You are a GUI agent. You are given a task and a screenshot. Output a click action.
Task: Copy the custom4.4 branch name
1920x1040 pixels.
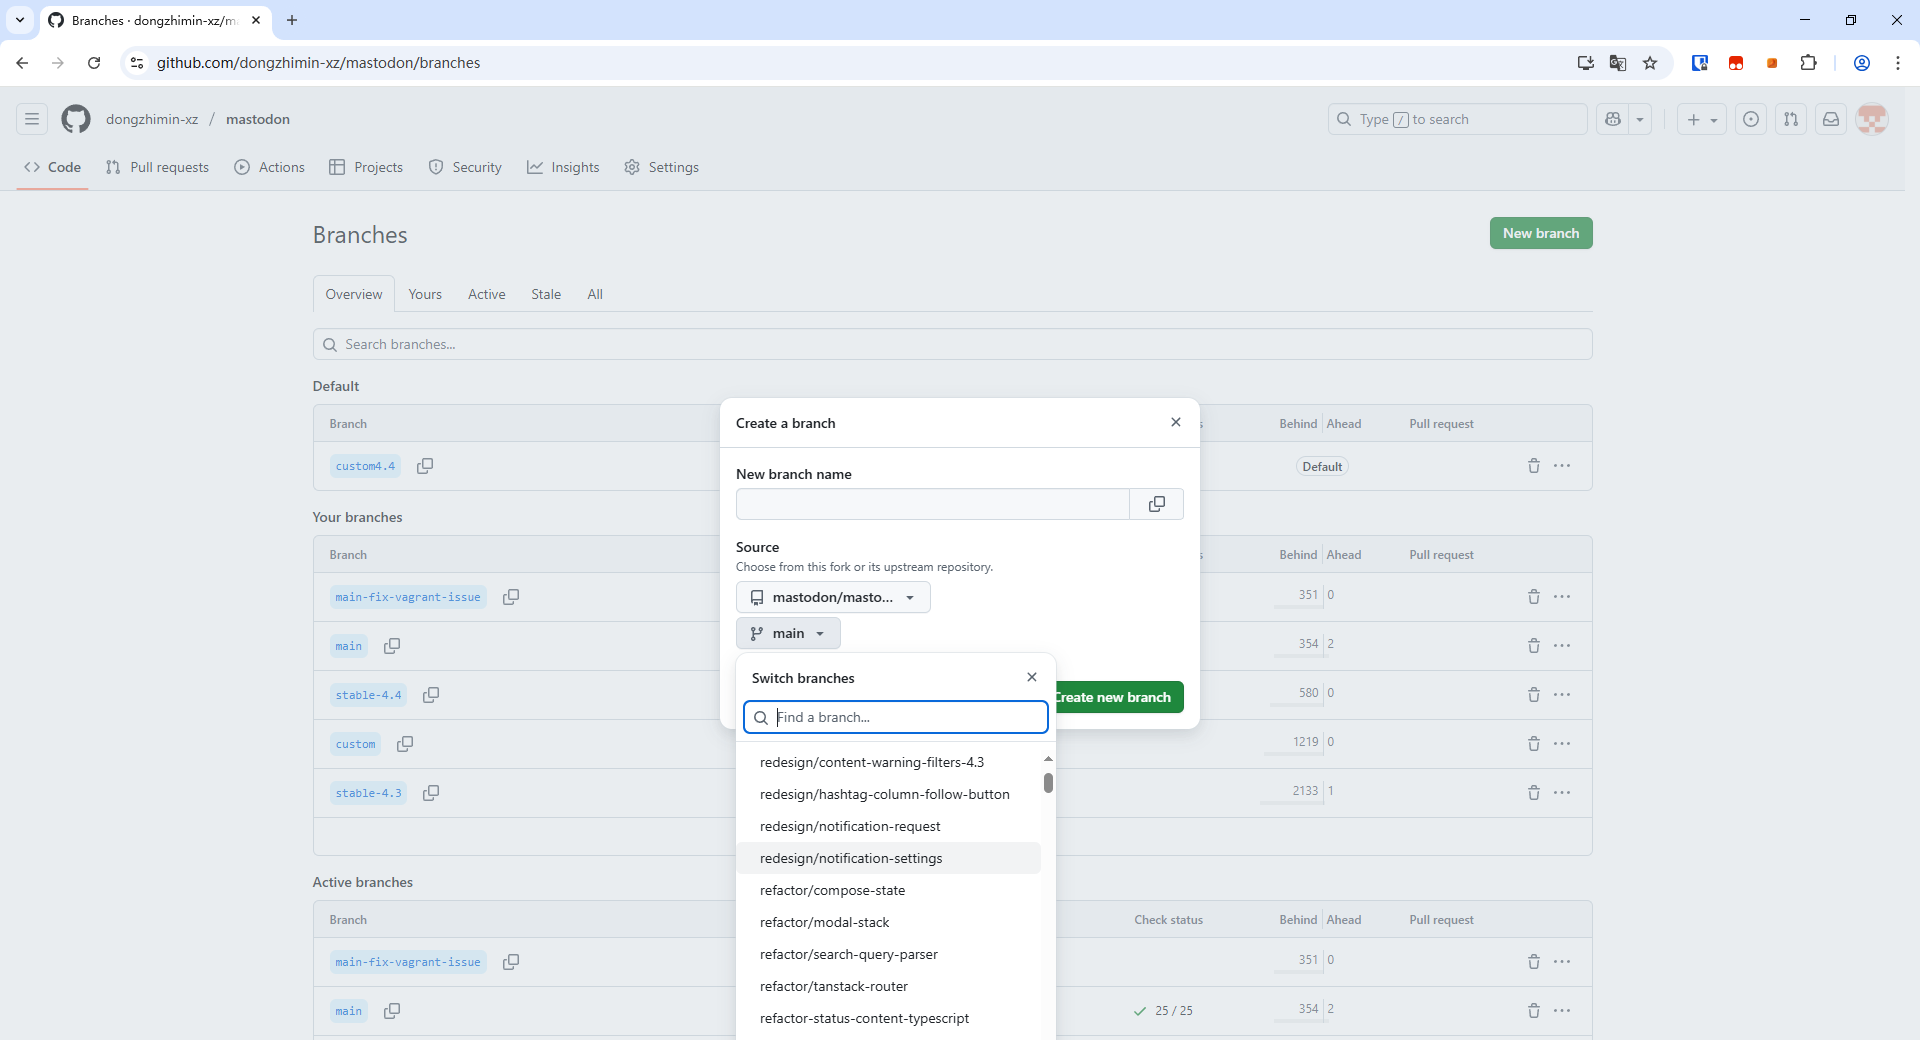point(425,466)
